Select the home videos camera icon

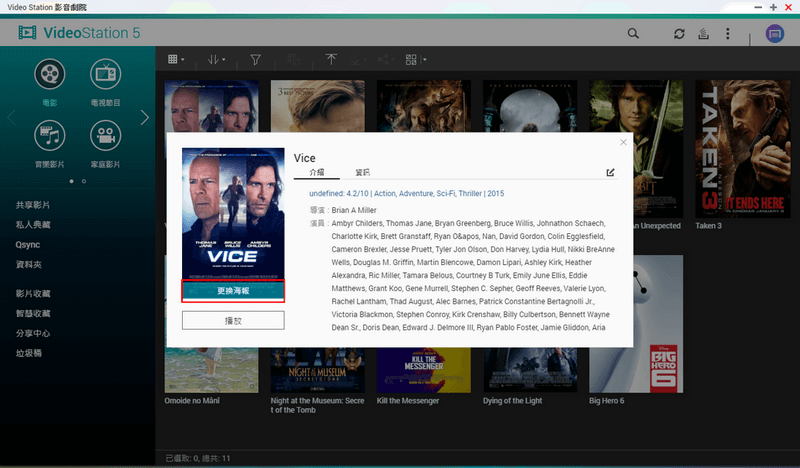coord(106,135)
